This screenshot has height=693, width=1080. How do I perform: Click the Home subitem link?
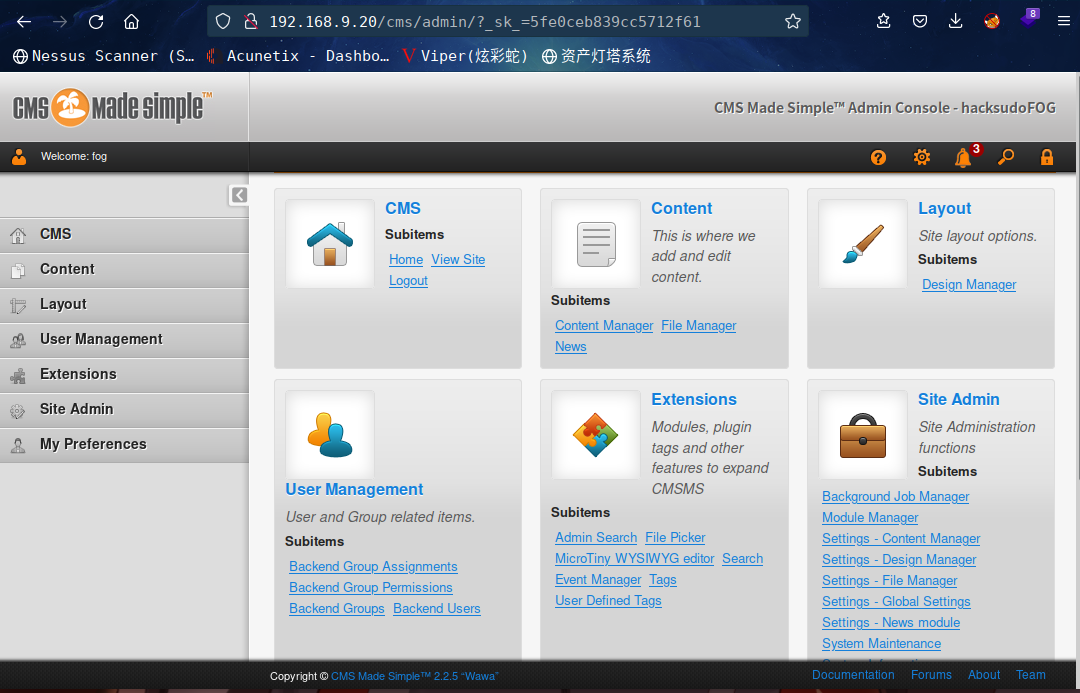click(x=406, y=260)
